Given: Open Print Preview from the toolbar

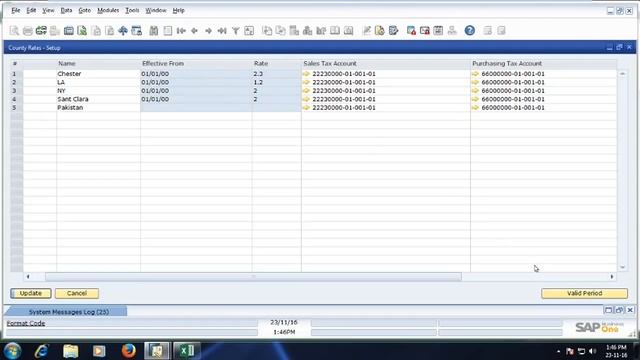Looking at the screenshot, I should [14, 31].
